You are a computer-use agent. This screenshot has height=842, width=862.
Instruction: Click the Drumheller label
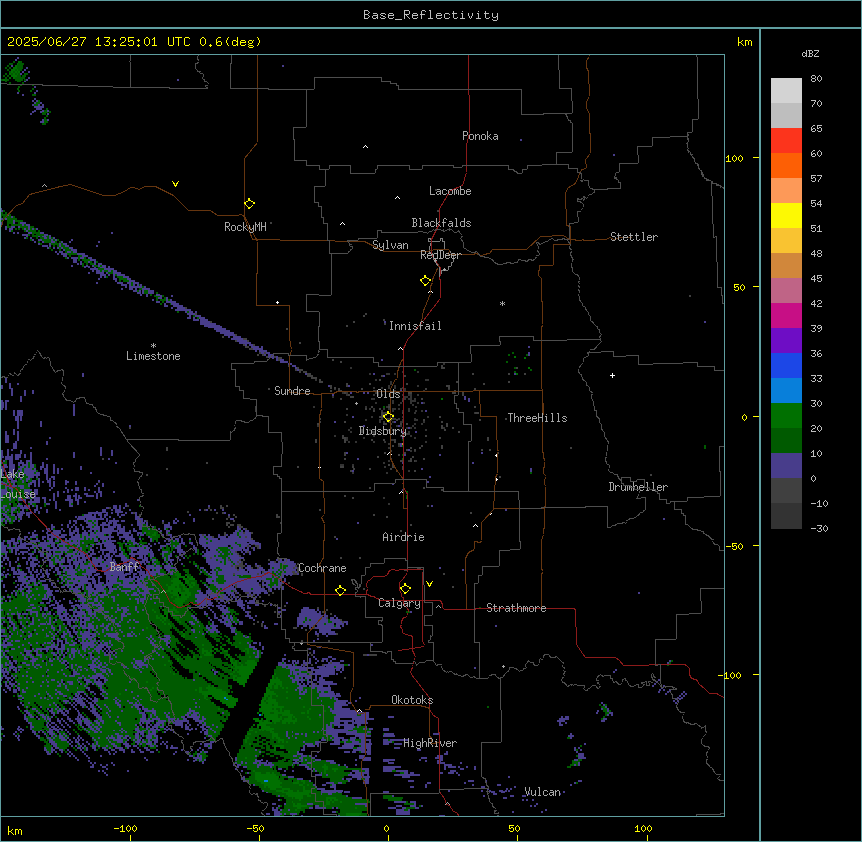click(x=638, y=487)
